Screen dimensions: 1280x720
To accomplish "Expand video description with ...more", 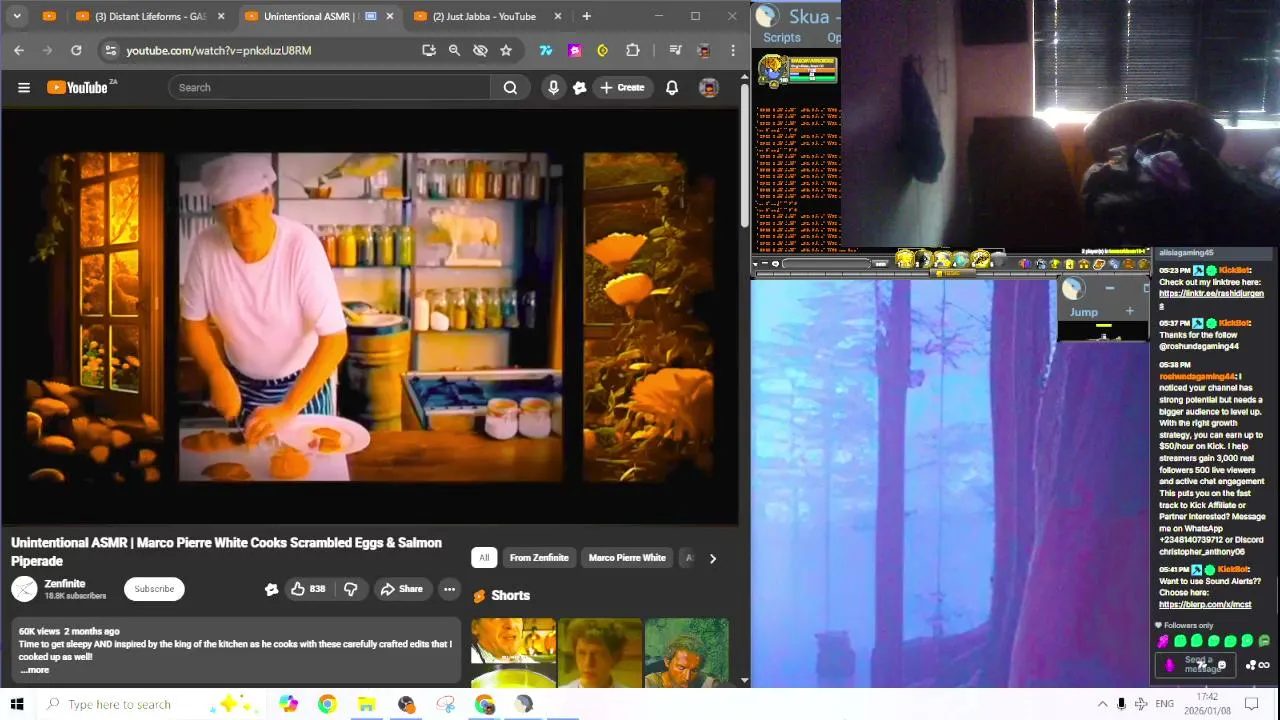I will (35, 670).
